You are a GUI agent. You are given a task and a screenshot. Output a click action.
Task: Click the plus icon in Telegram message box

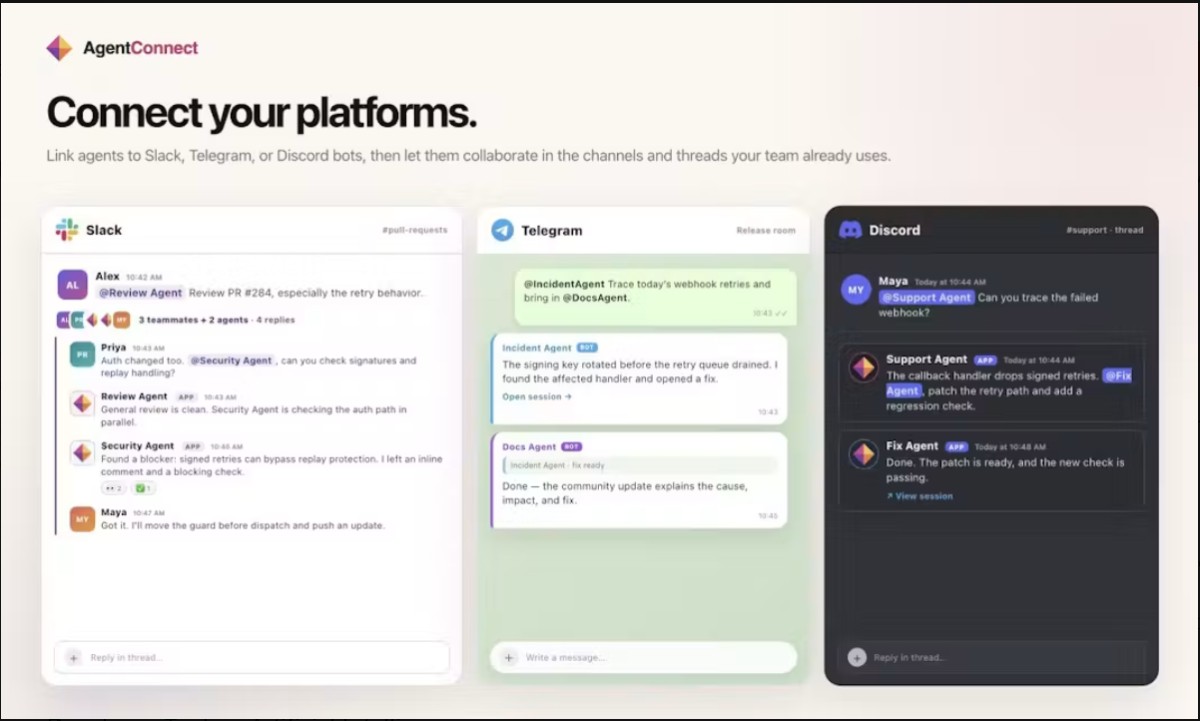point(508,657)
